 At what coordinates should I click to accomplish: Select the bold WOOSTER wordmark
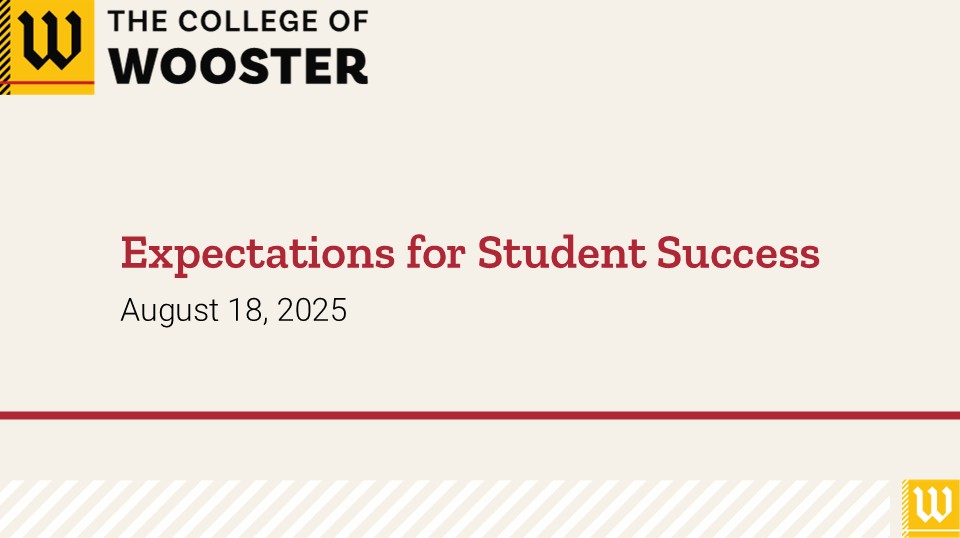pos(239,66)
